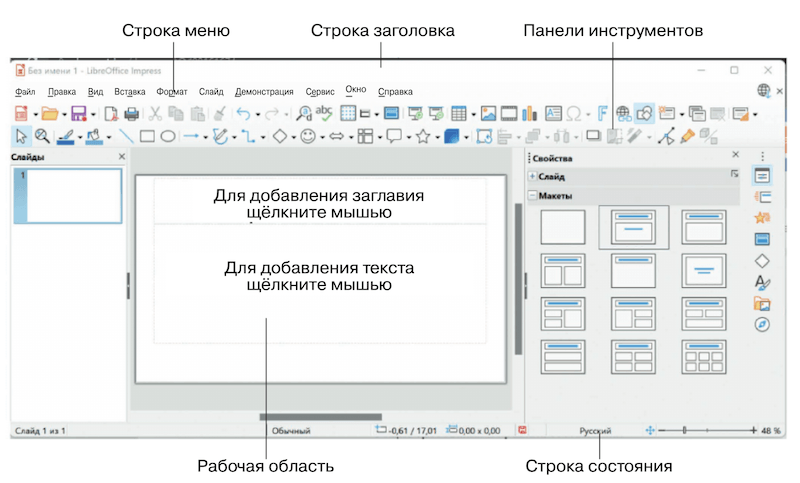The height and width of the screenshot is (483, 800).
Task: Open the Navigator deck in the sidebar
Action: pos(762,325)
